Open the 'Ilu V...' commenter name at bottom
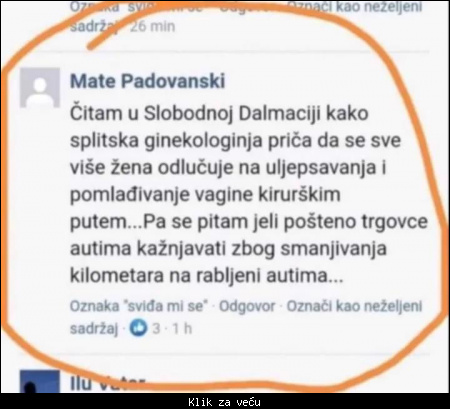450x409 pixels. [107, 383]
